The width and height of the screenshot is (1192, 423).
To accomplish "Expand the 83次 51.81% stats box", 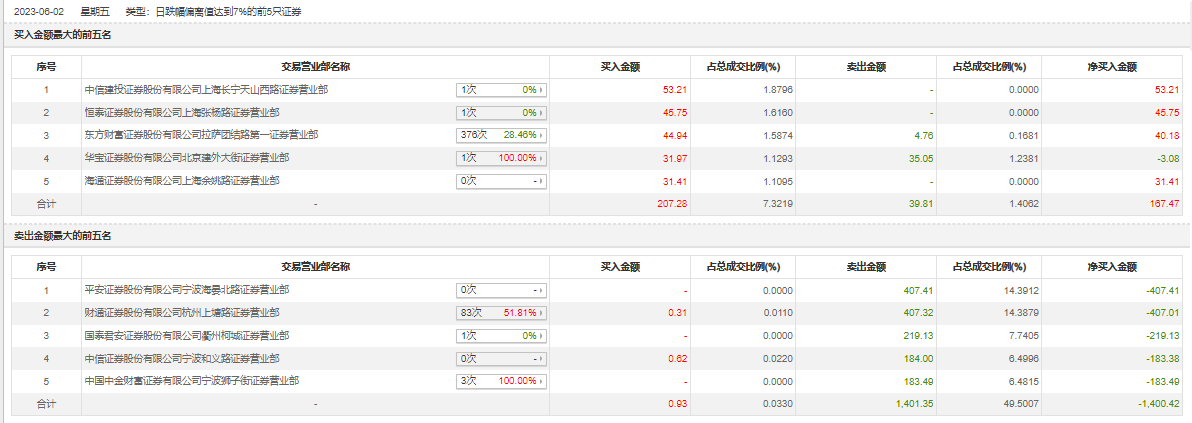I will tap(502, 313).
